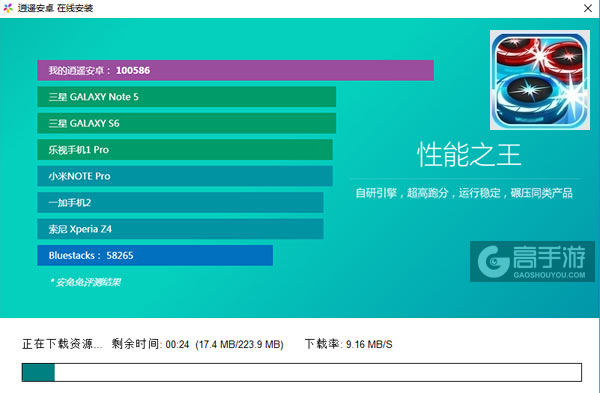Click the game app icon thumbnail
The width and height of the screenshot is (600, 393).
coord(540,80)
